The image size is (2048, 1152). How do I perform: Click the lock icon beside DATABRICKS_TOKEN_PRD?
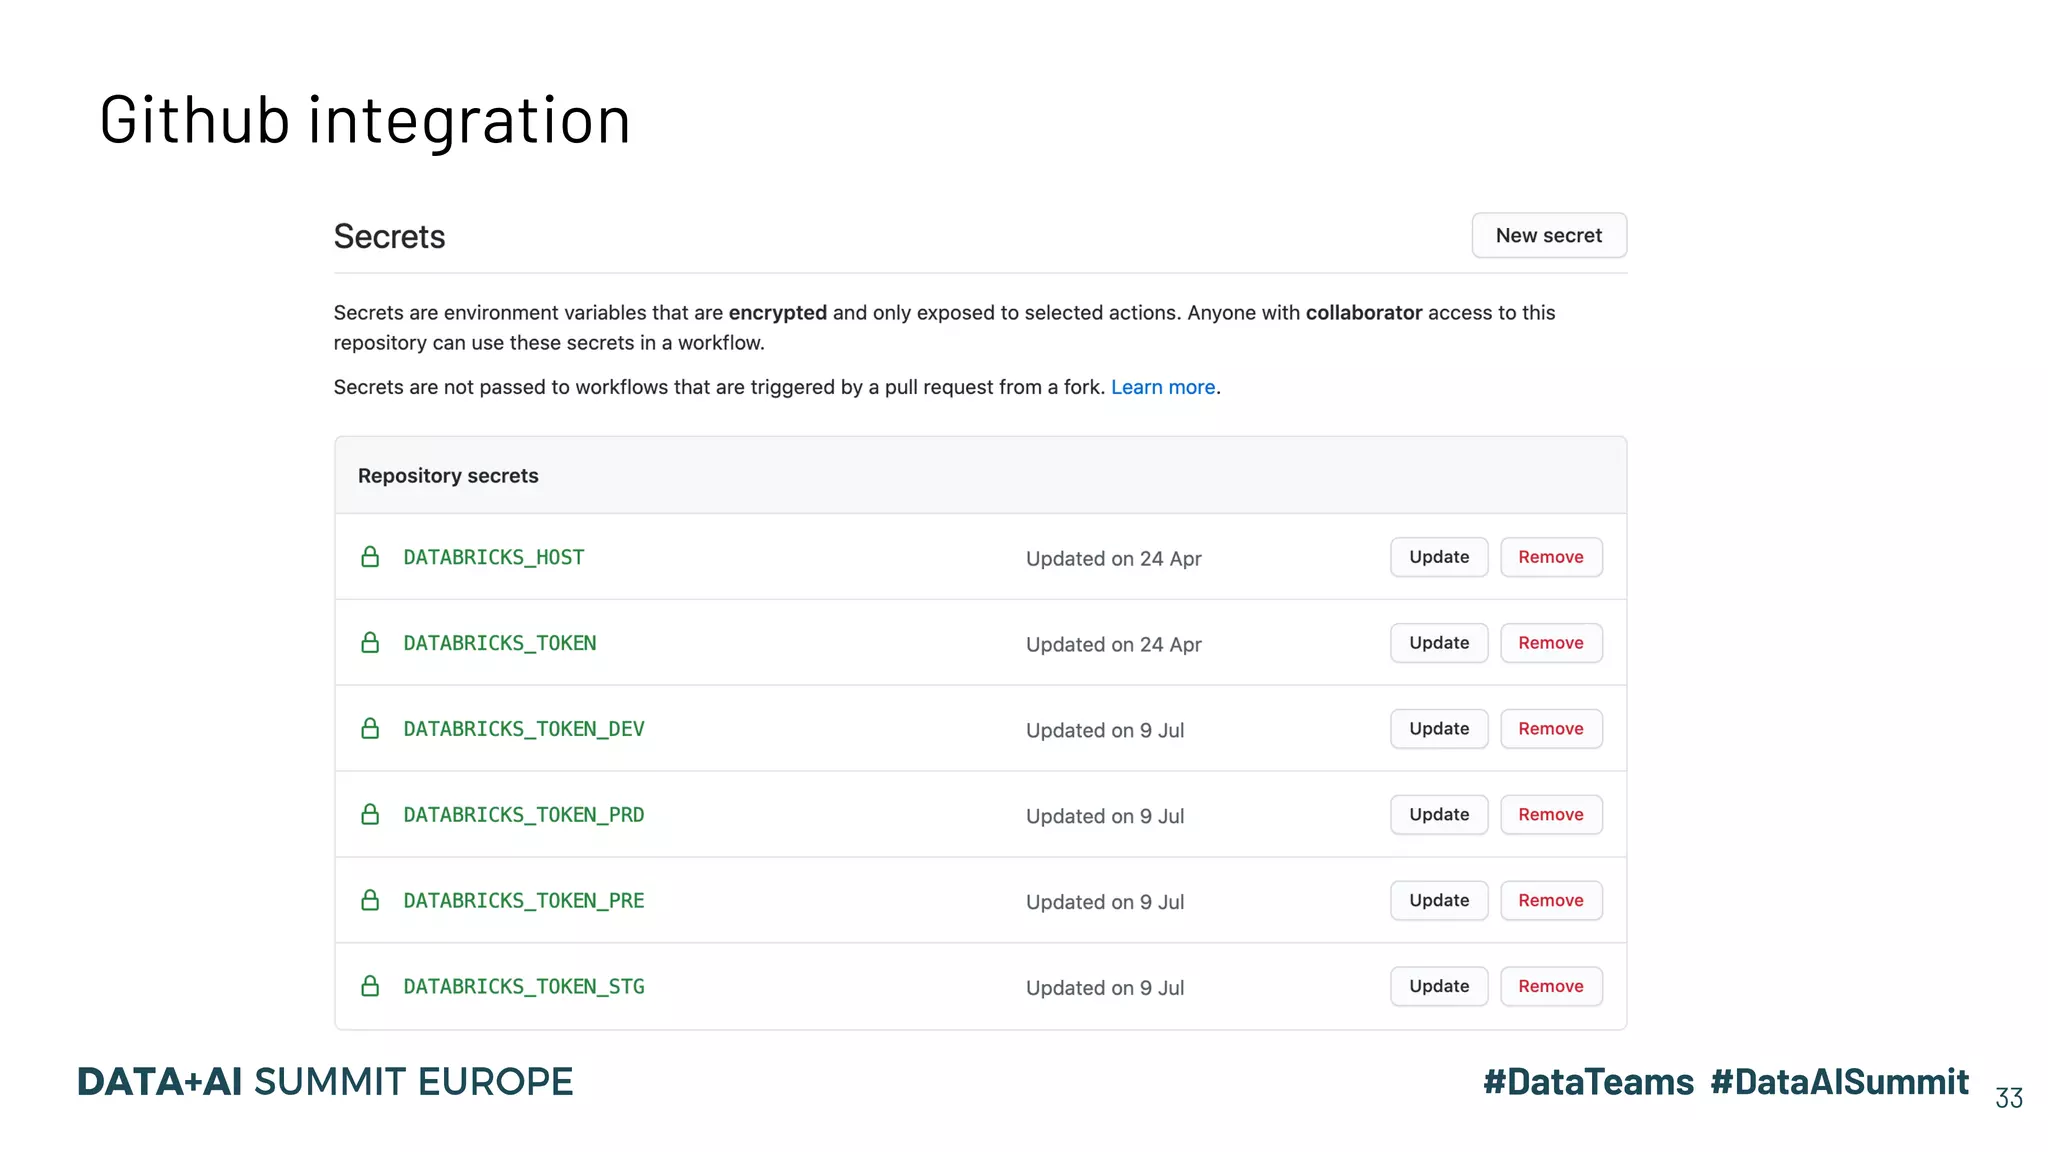point(370,815)
